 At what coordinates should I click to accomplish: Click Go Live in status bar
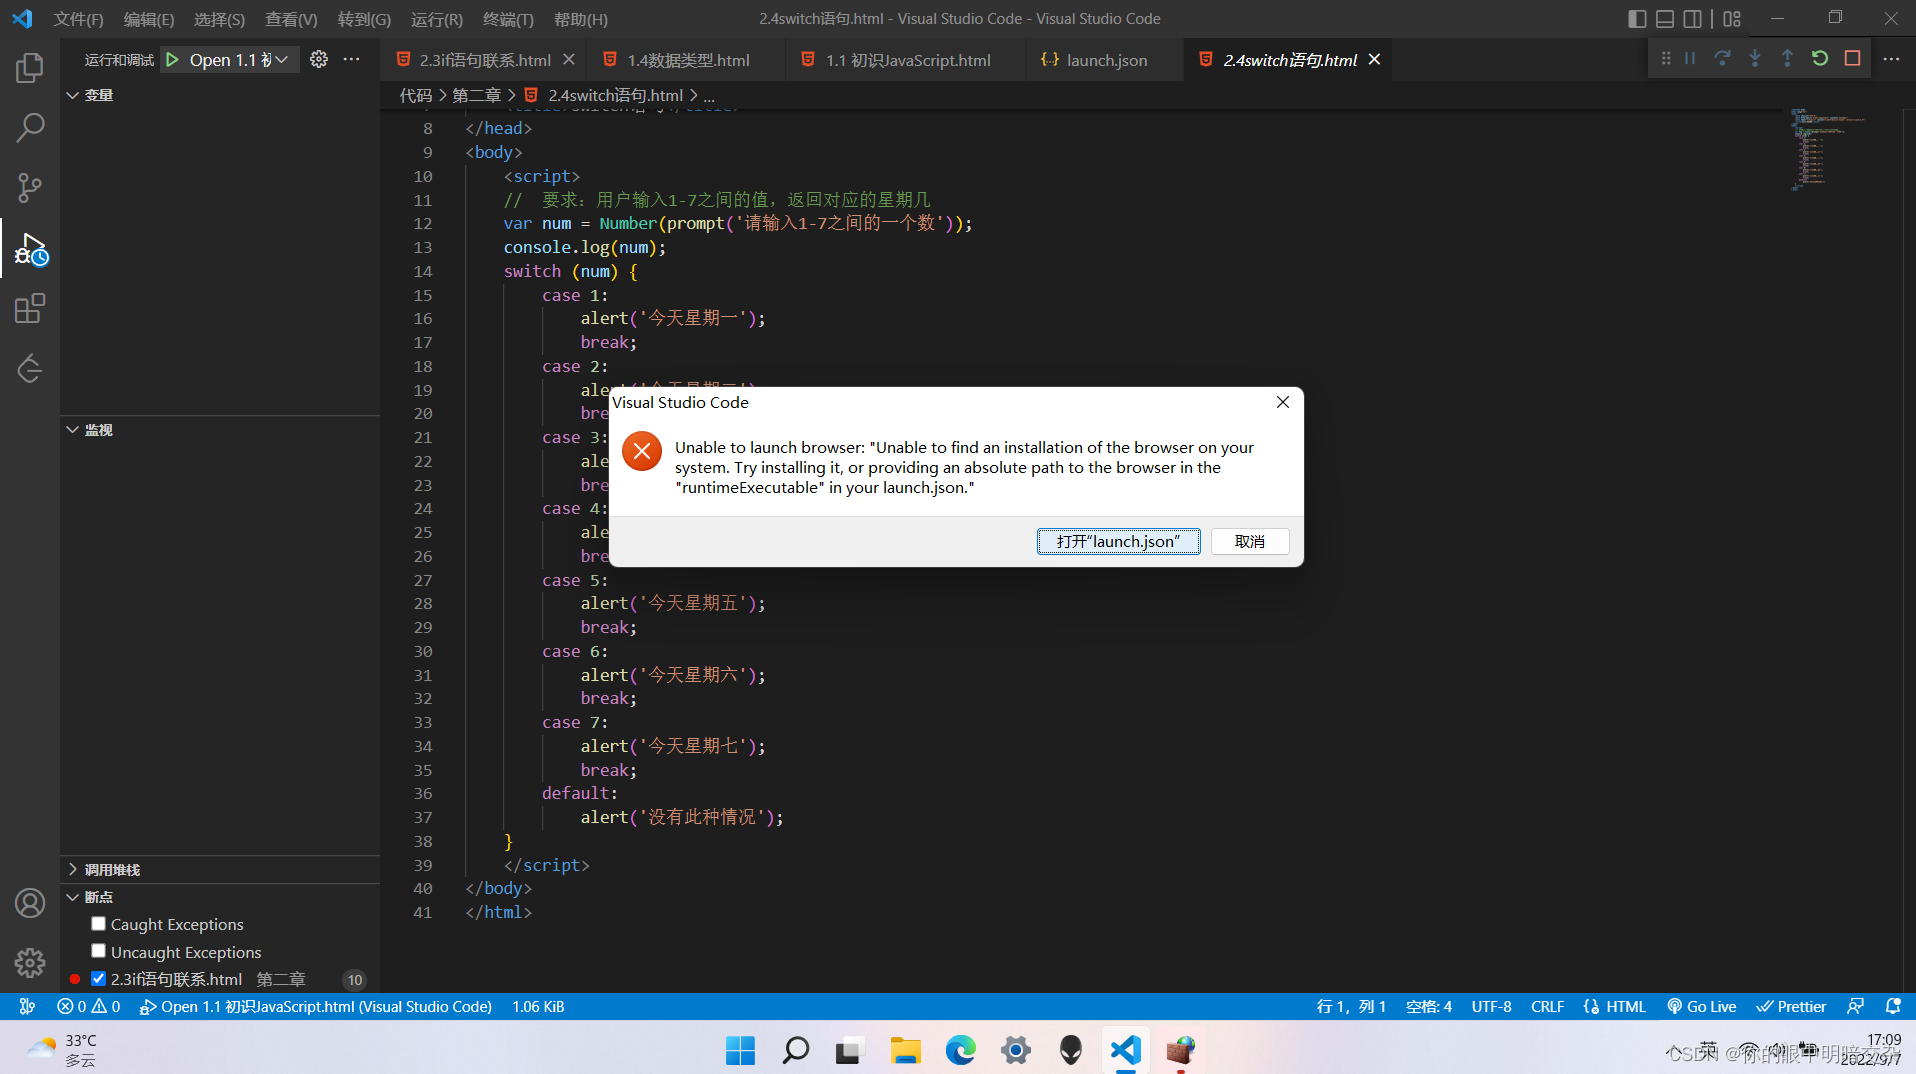tap(1702, 1007)
